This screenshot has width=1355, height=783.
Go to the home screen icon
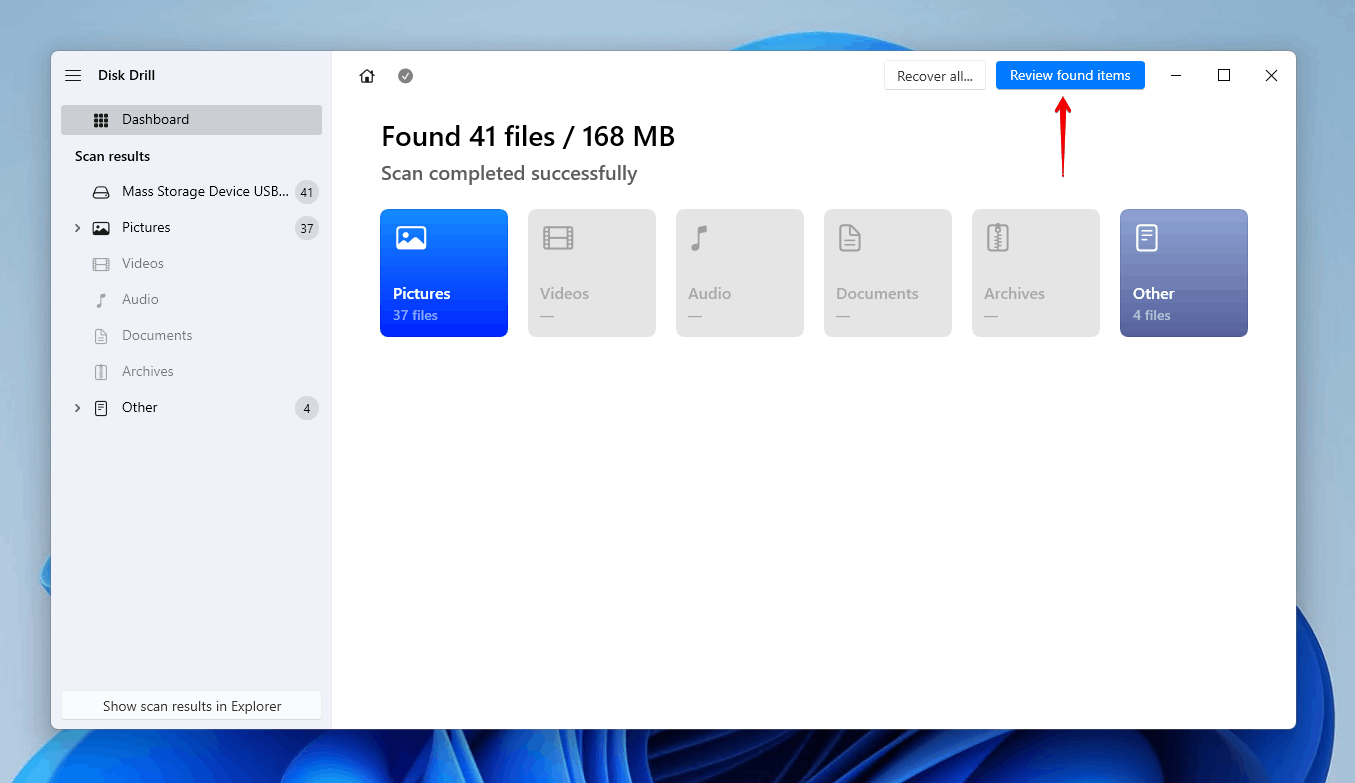367,76
